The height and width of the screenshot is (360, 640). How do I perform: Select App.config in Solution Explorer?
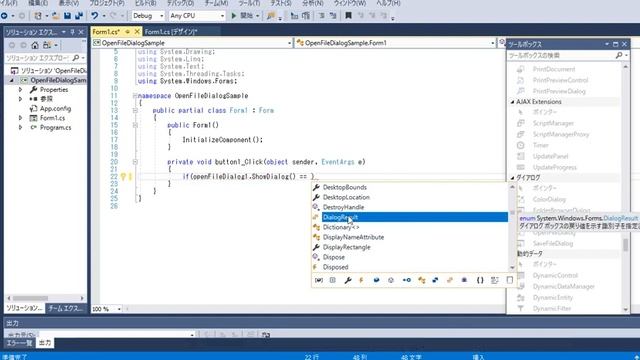(55, 109)
